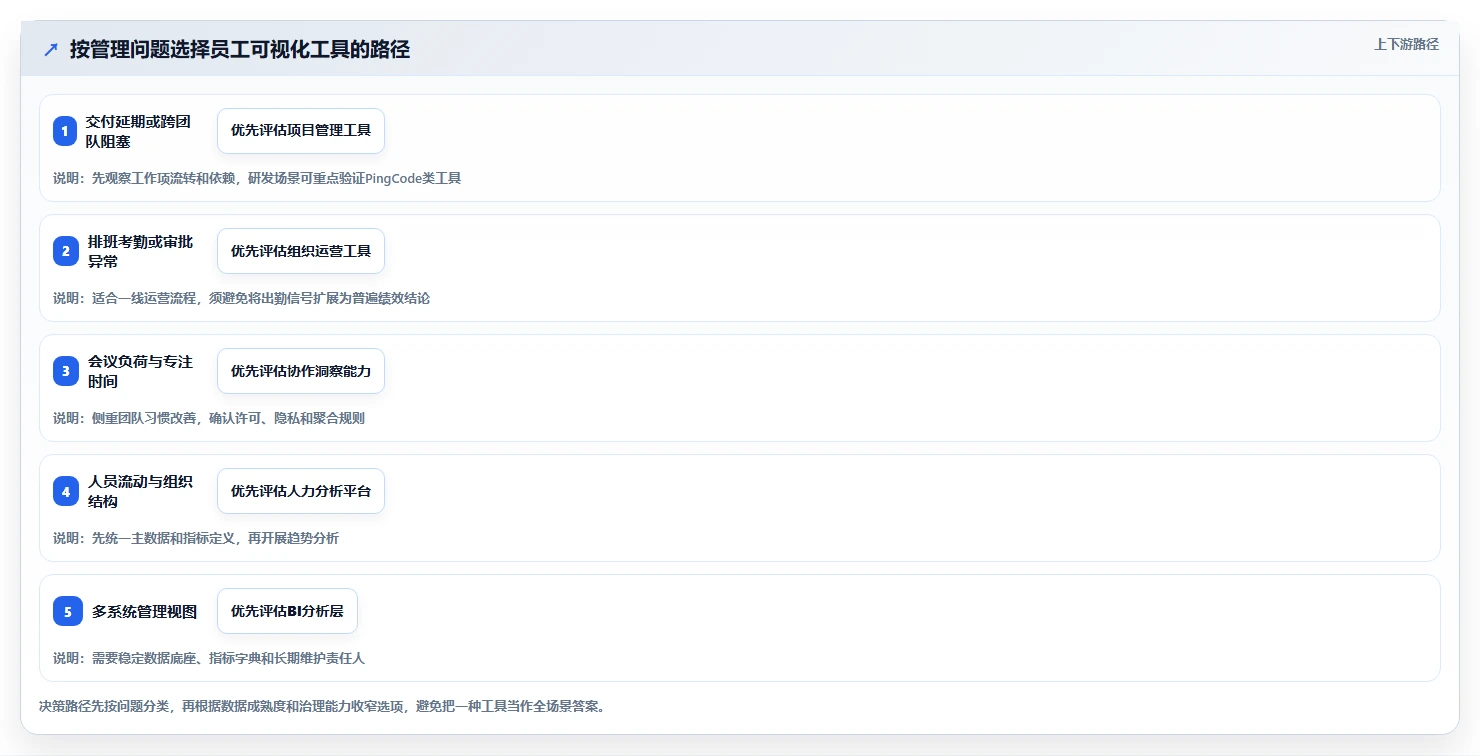Click the 上下游路径 label in header

click(x=1406, y=44)
